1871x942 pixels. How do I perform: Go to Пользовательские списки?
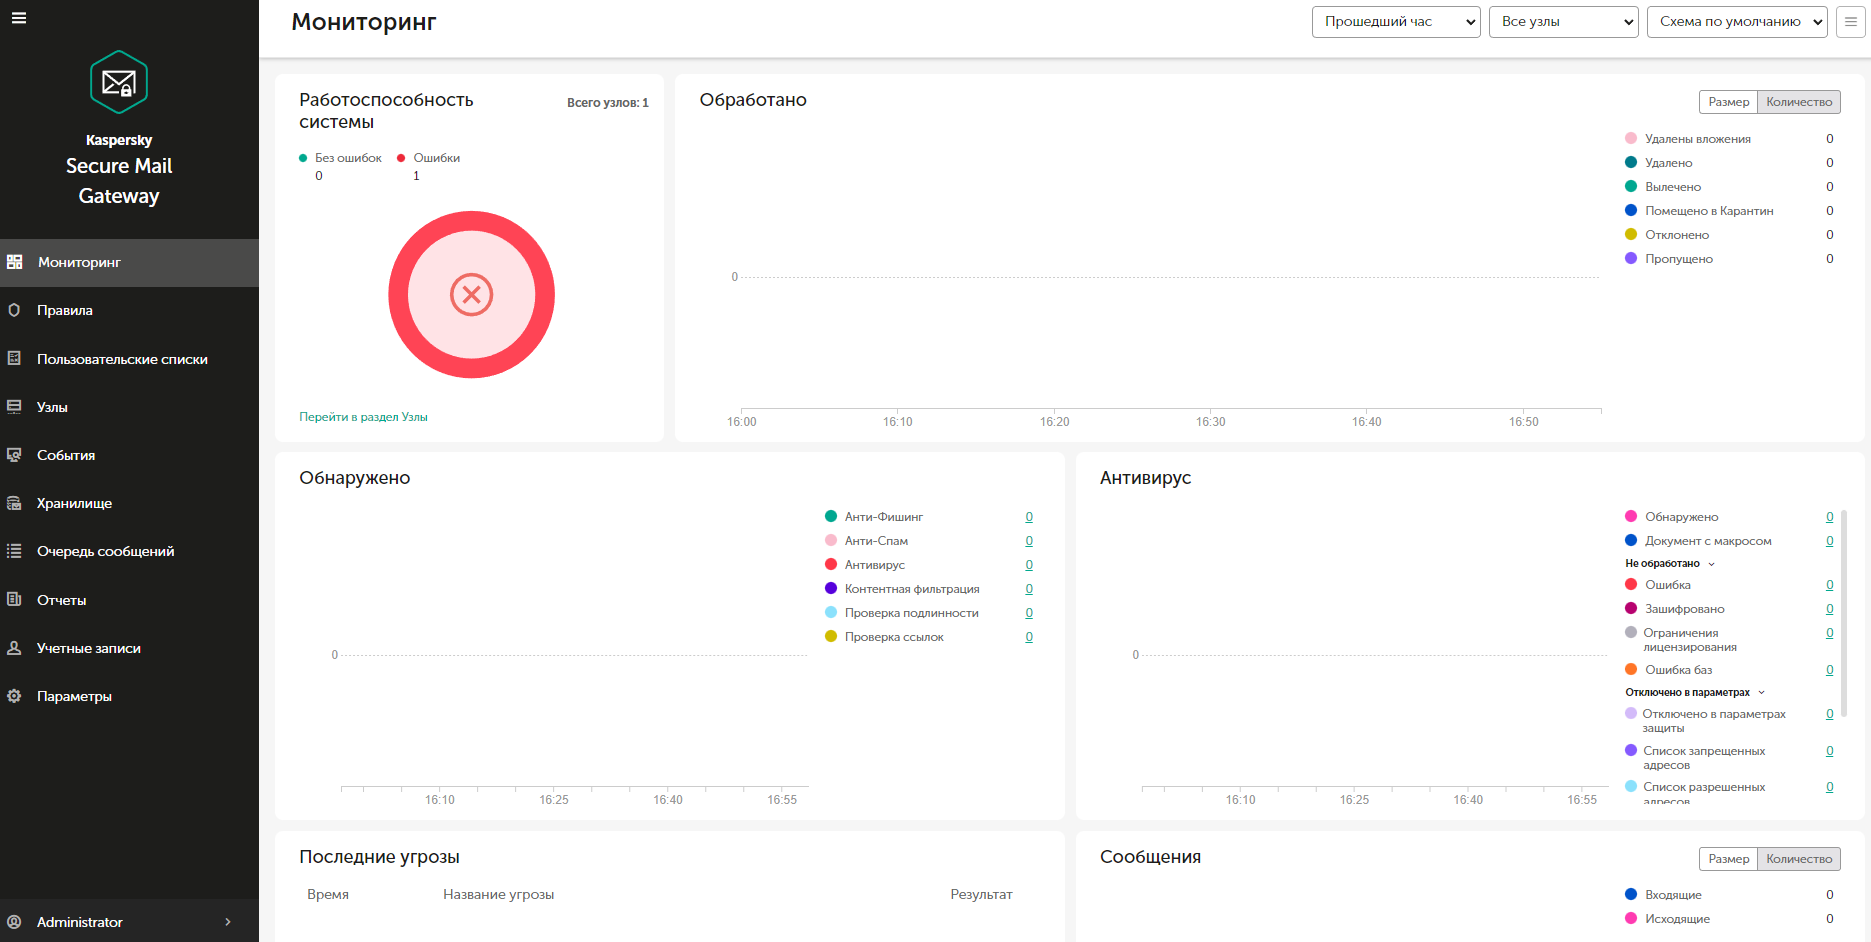click(129, 359)
